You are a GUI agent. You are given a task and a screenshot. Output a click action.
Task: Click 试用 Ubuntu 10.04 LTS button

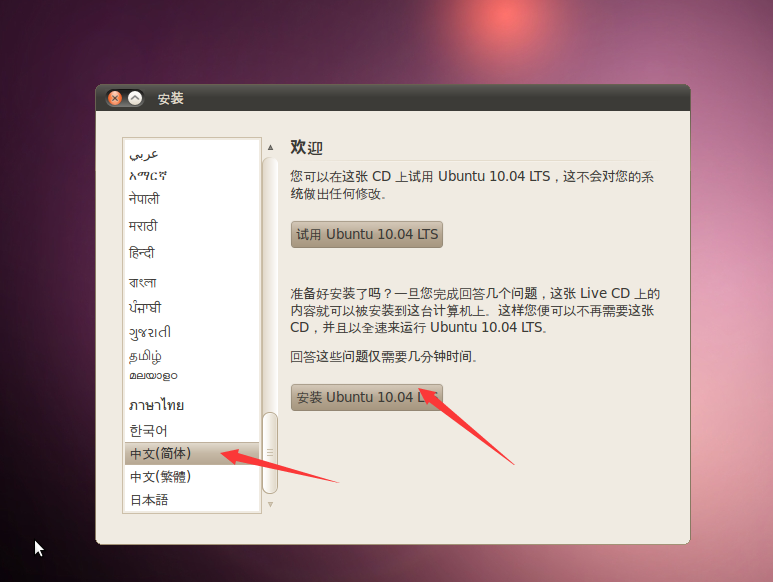(x=366, y=234)
